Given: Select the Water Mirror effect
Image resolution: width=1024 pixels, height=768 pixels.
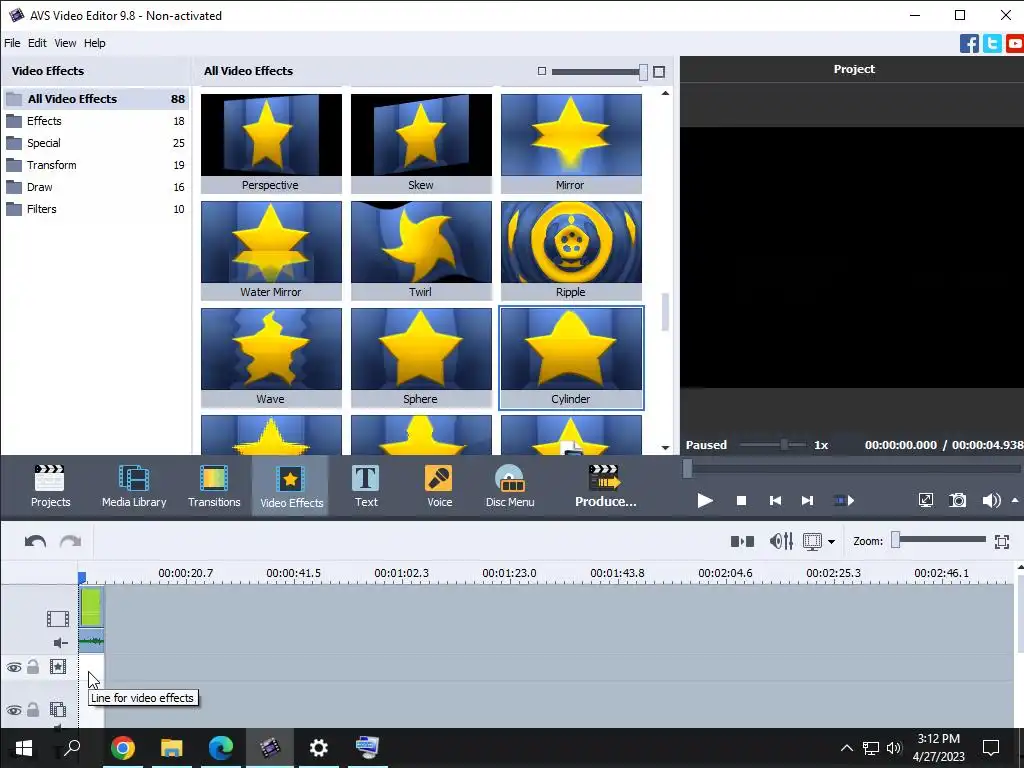Looking at the screenshot, I should 271,250.
